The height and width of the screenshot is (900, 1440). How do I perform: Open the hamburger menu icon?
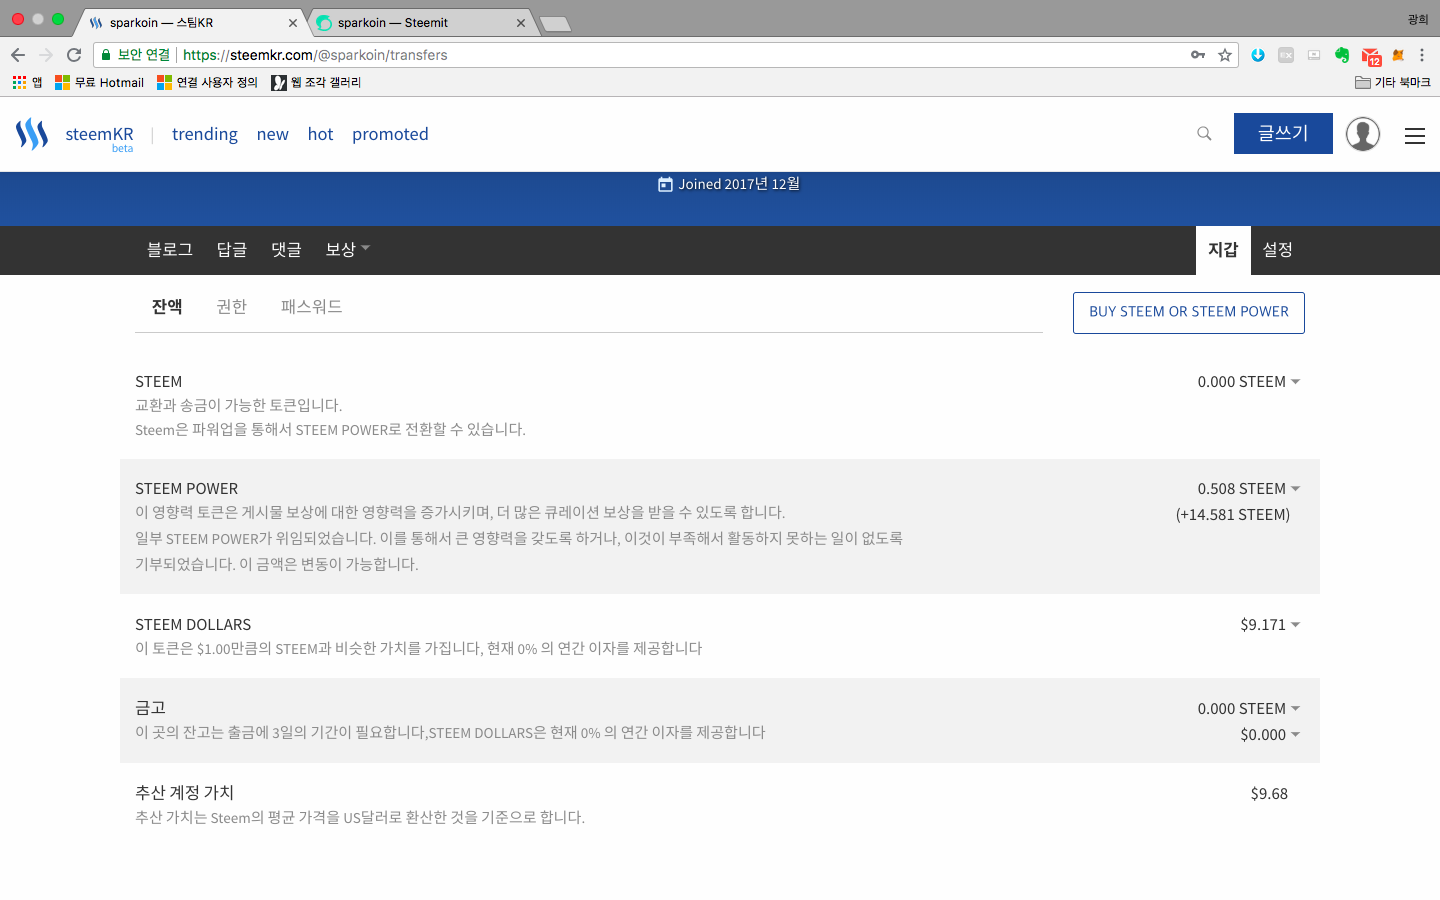1414,136
